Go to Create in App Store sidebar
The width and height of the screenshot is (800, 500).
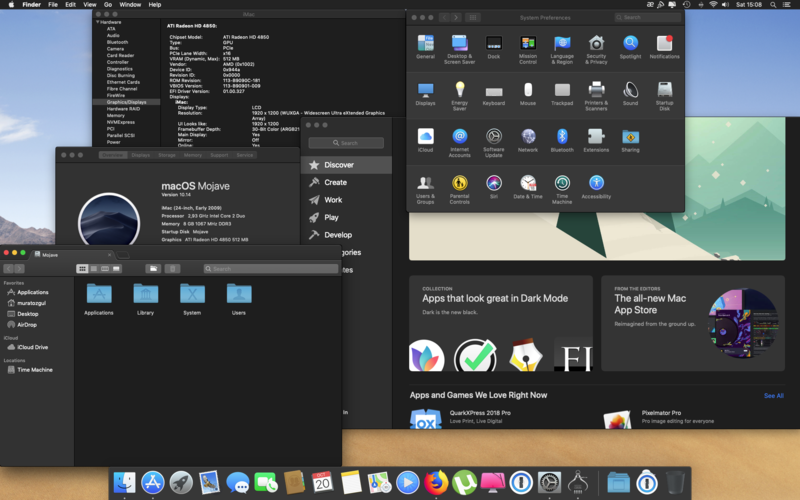click(335, 182)
